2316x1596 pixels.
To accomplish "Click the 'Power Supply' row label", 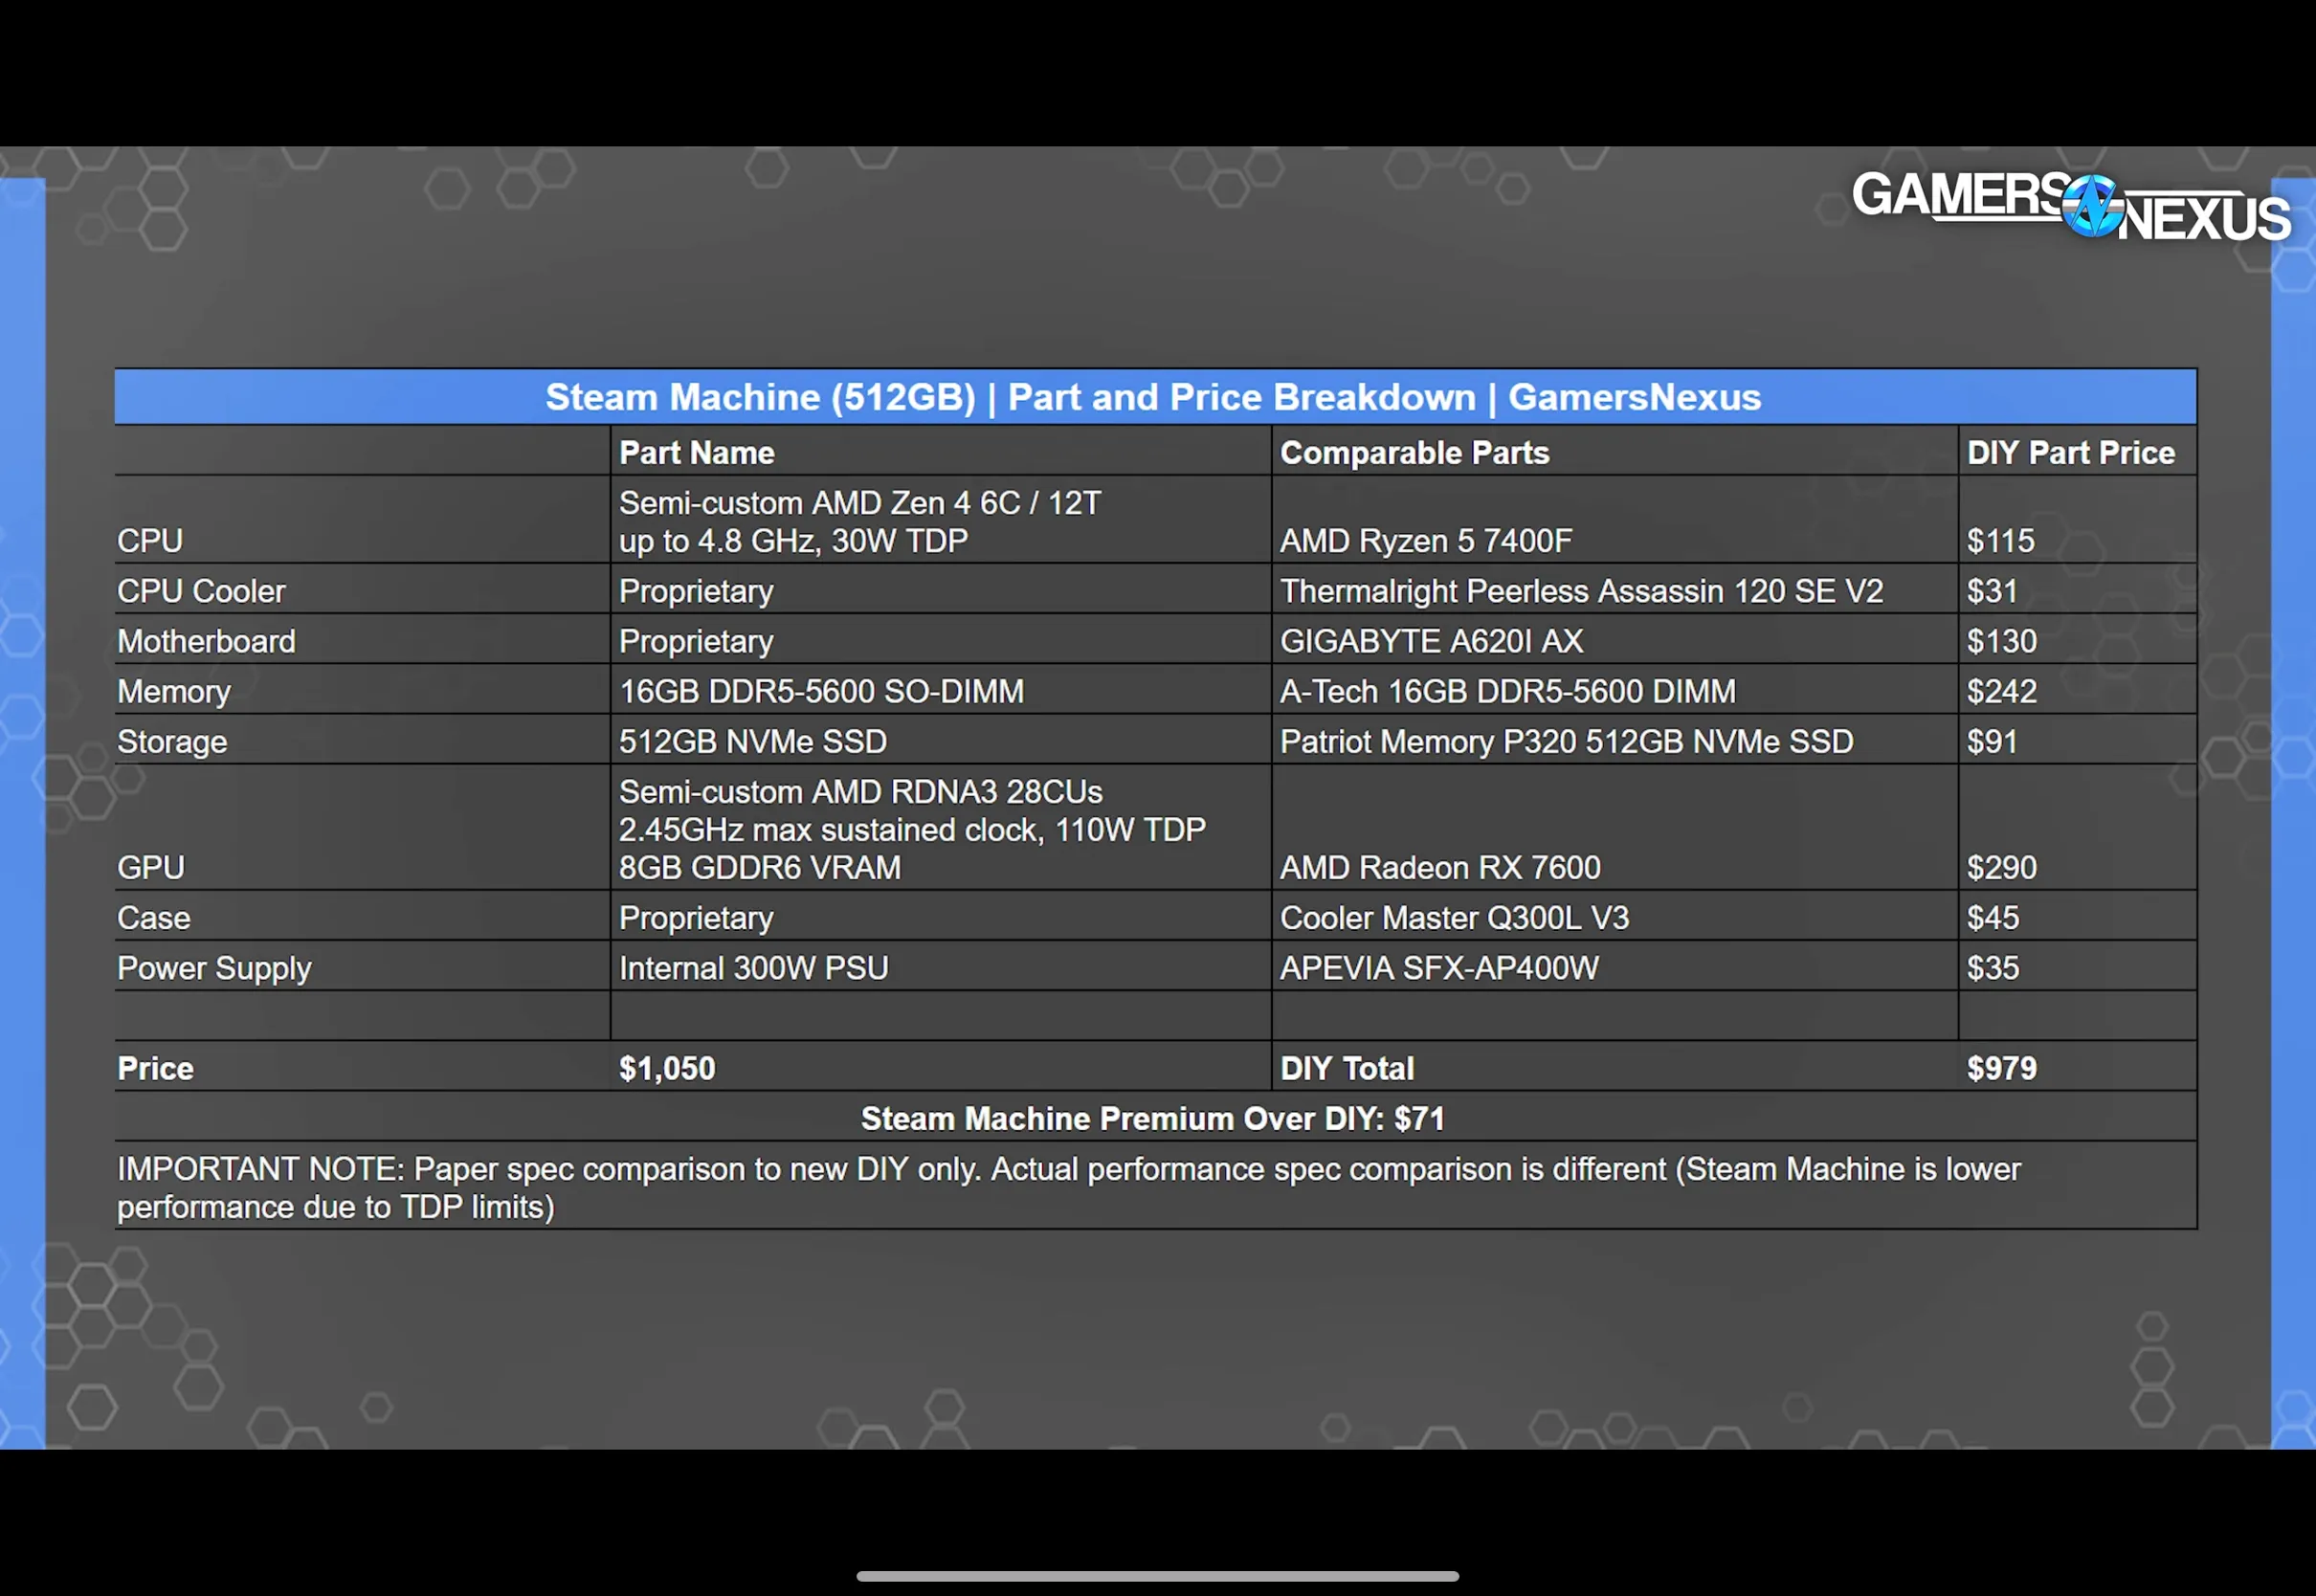I will [214, 968].
